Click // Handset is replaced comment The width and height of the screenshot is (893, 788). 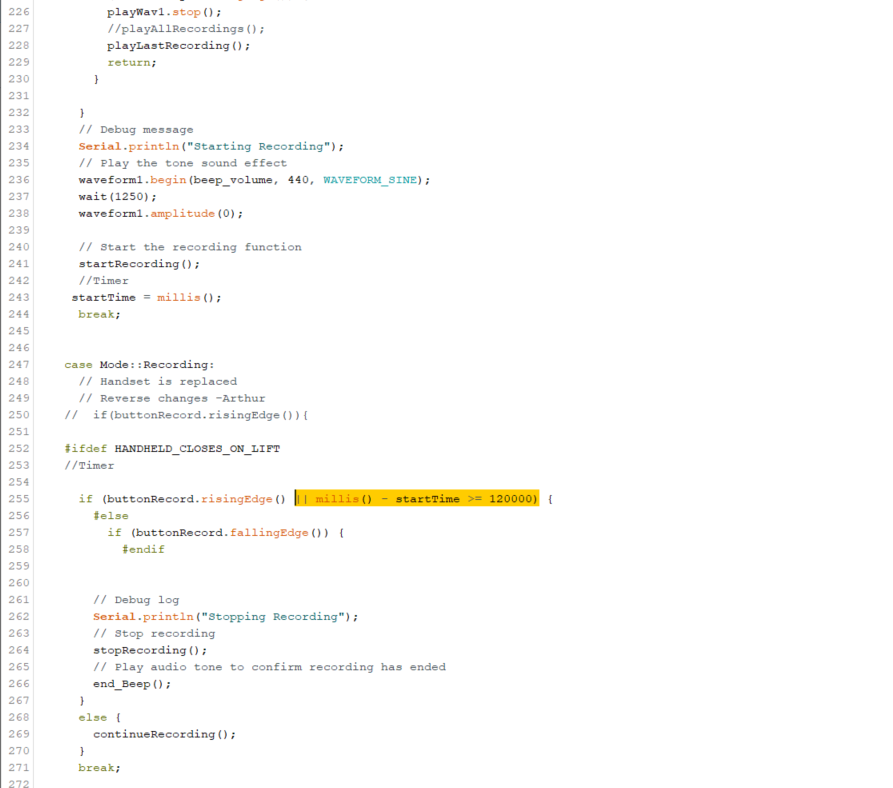coord(158,381)
